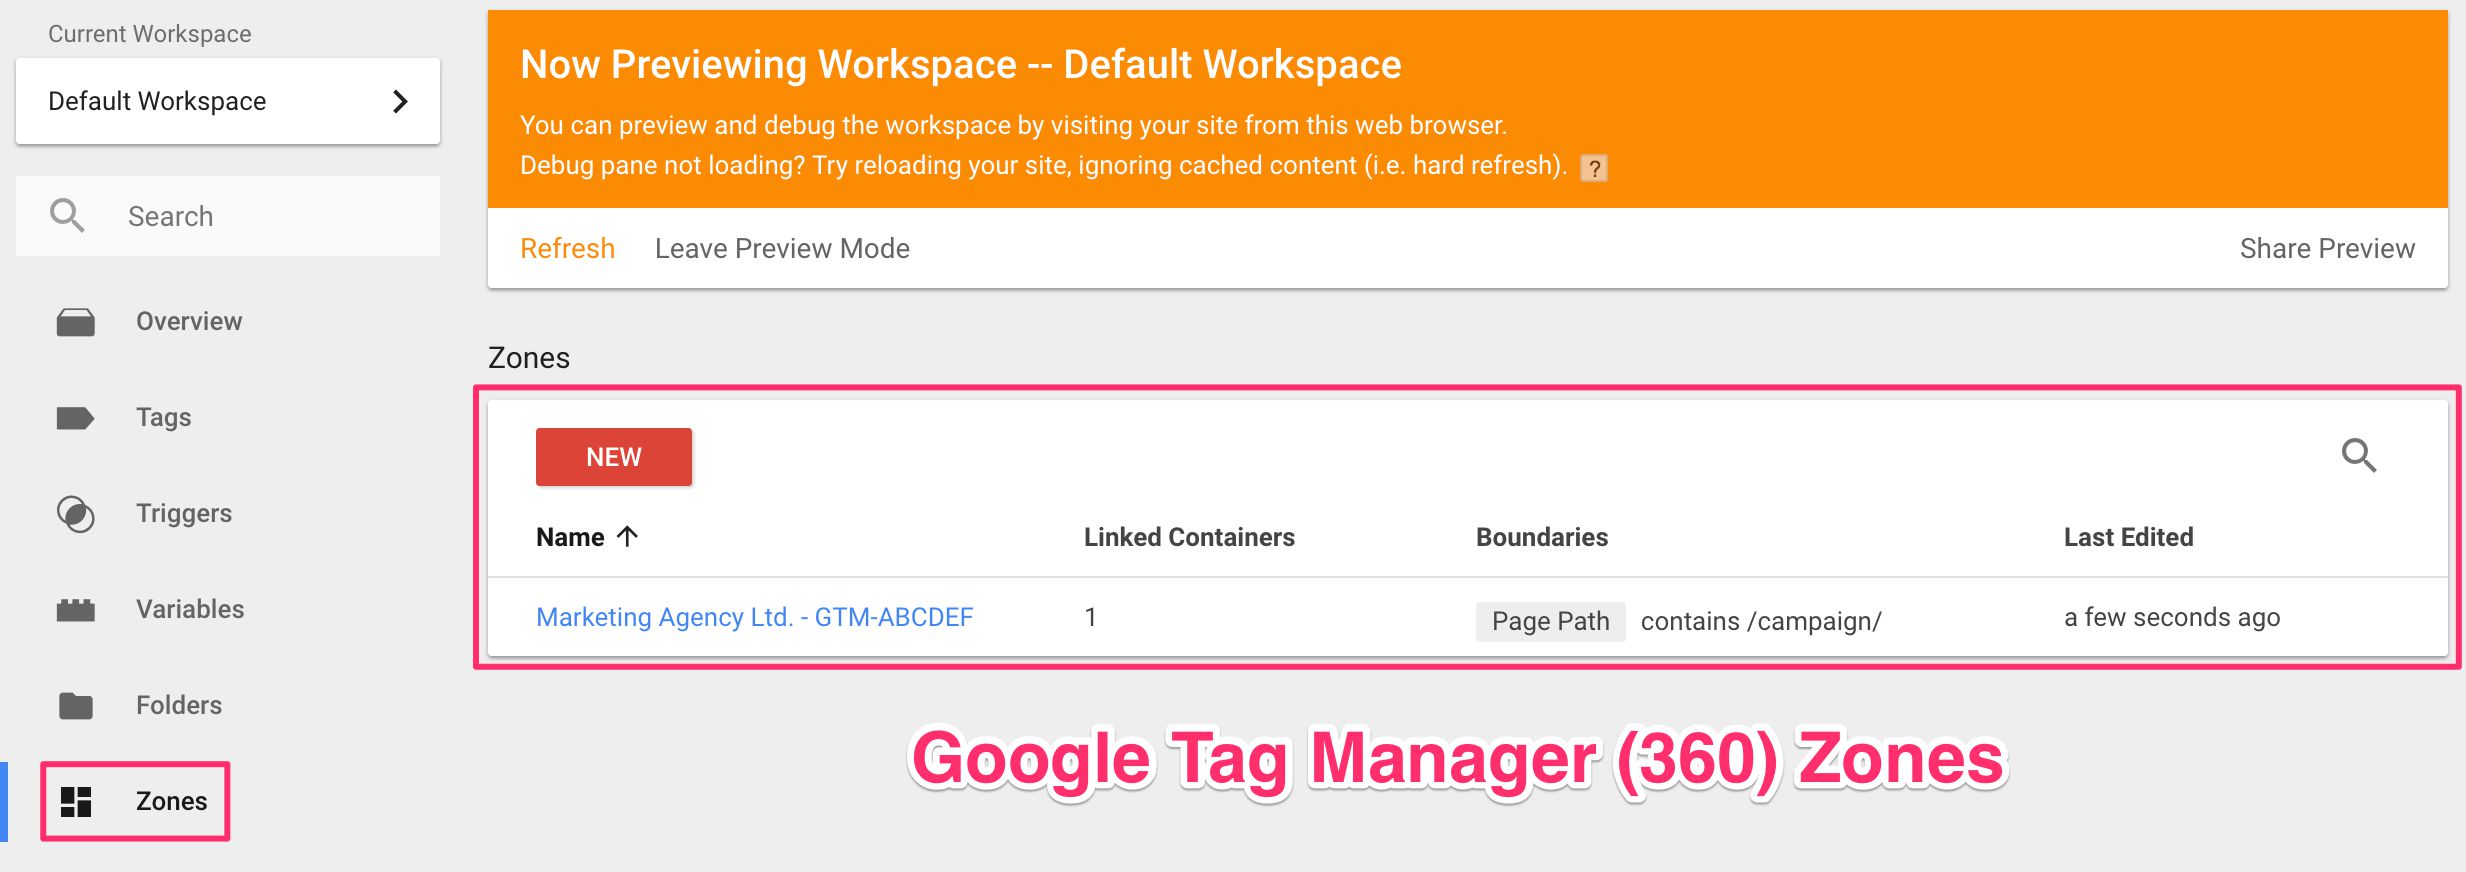Go to Tags menu item

pos(164,418)
